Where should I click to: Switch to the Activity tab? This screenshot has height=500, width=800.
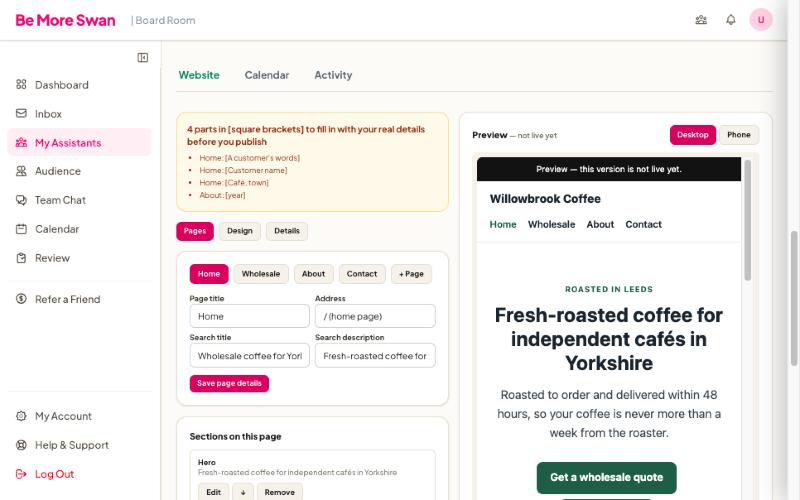click(333, 75)
